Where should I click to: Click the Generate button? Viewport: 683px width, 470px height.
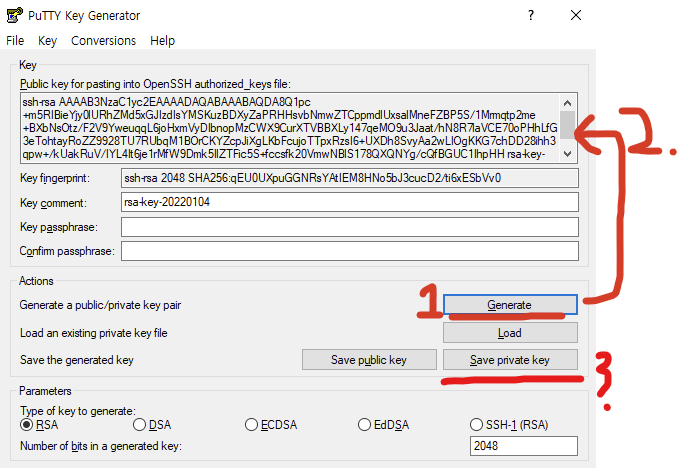[x=511, y=304]
